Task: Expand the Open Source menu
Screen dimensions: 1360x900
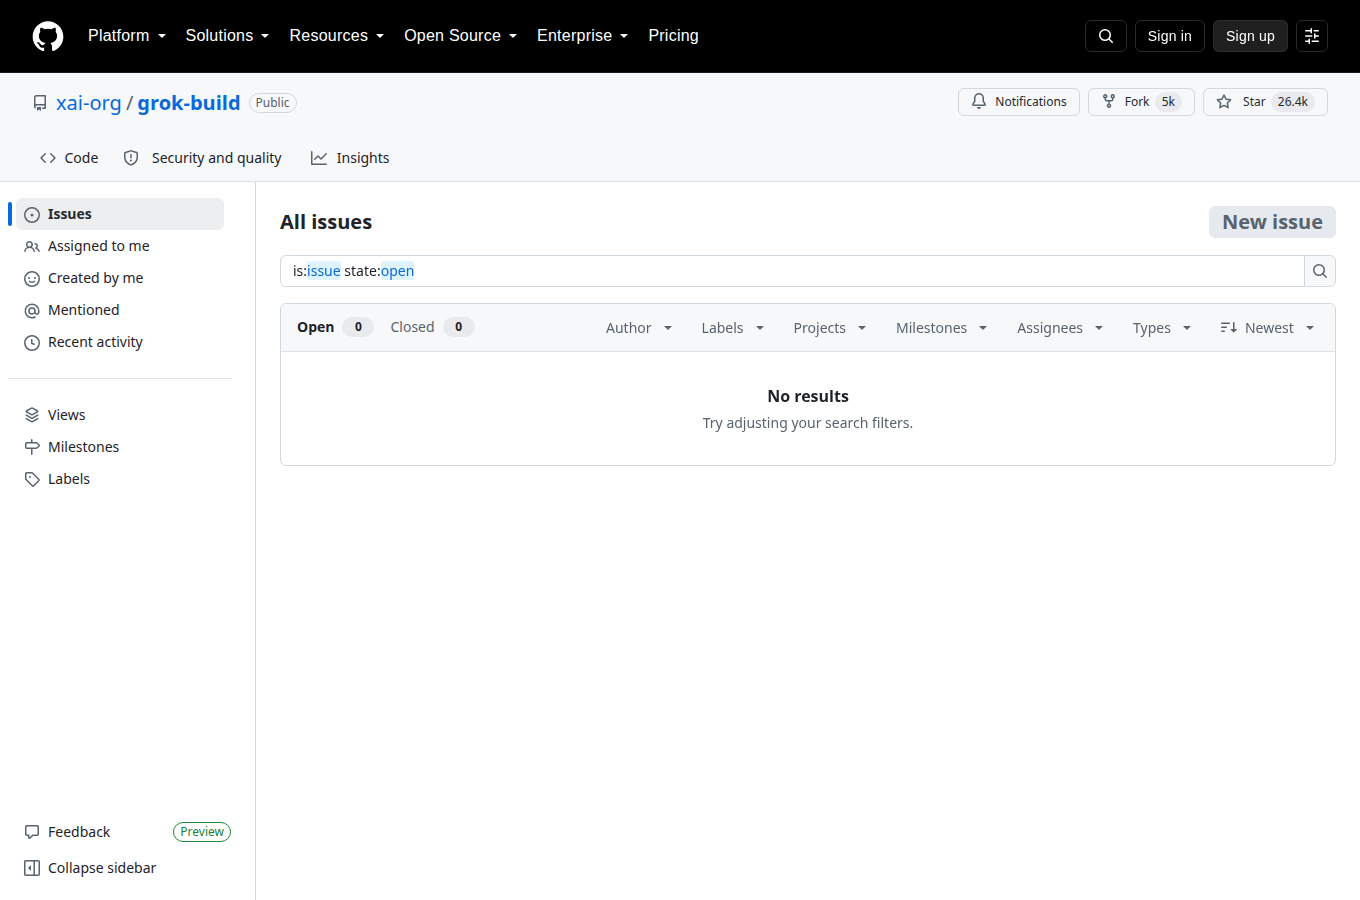Action: (461, 36)
